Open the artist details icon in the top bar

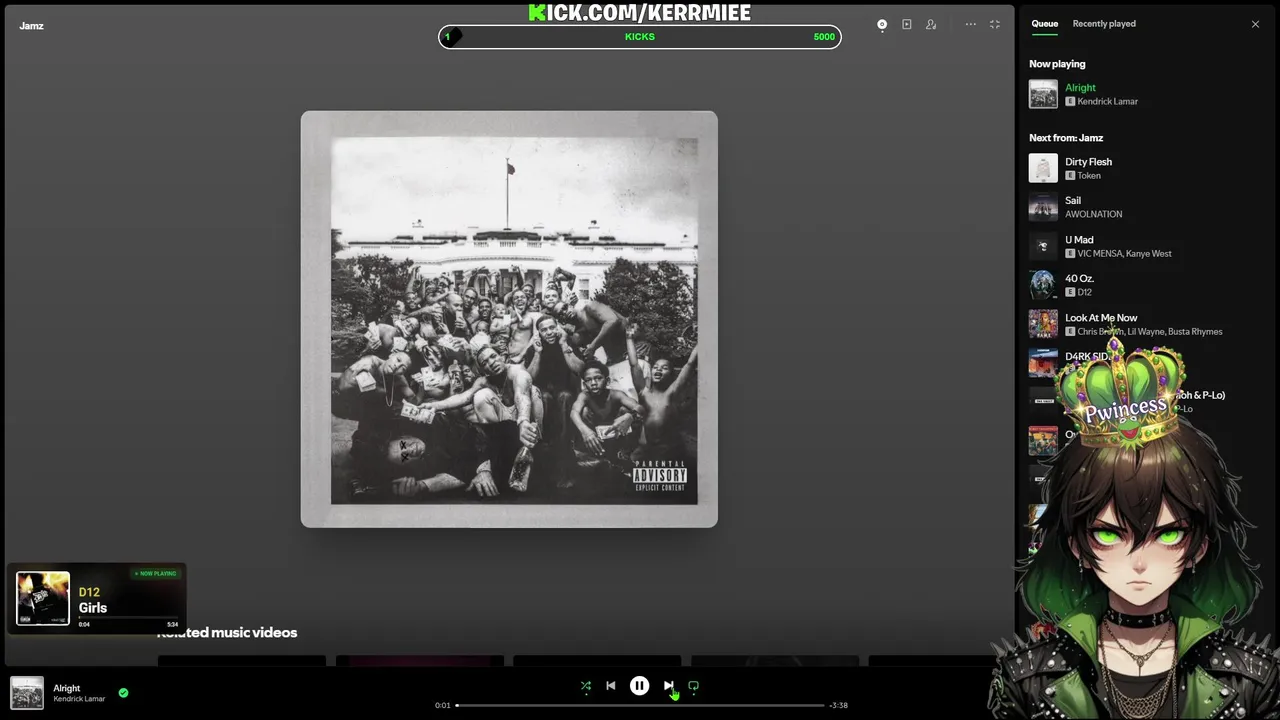point(931,24)
